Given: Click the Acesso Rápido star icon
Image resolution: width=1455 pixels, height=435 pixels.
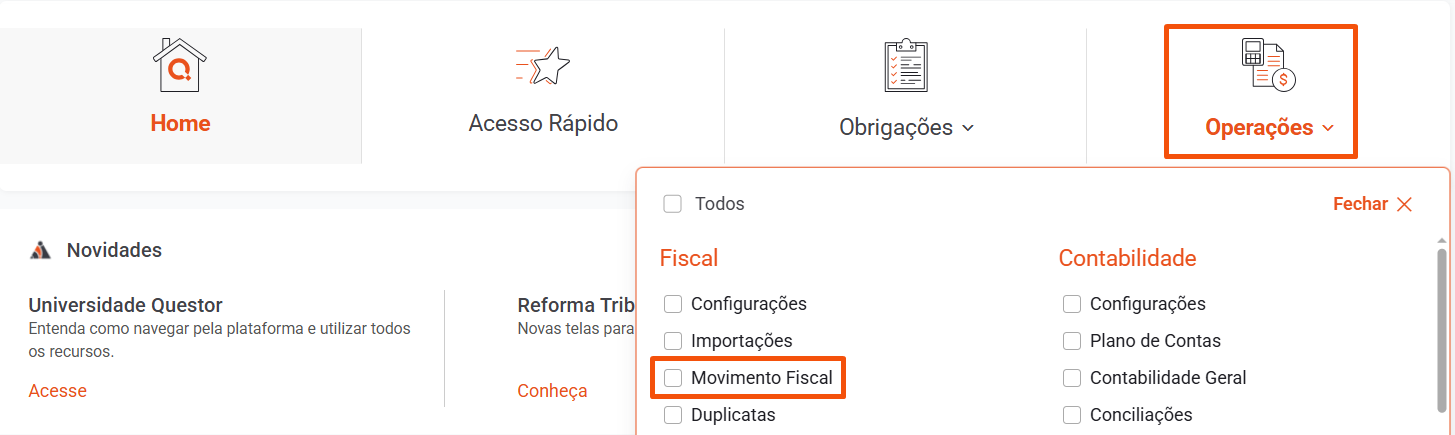Looking at the screenshot, I should click(543, 65).
